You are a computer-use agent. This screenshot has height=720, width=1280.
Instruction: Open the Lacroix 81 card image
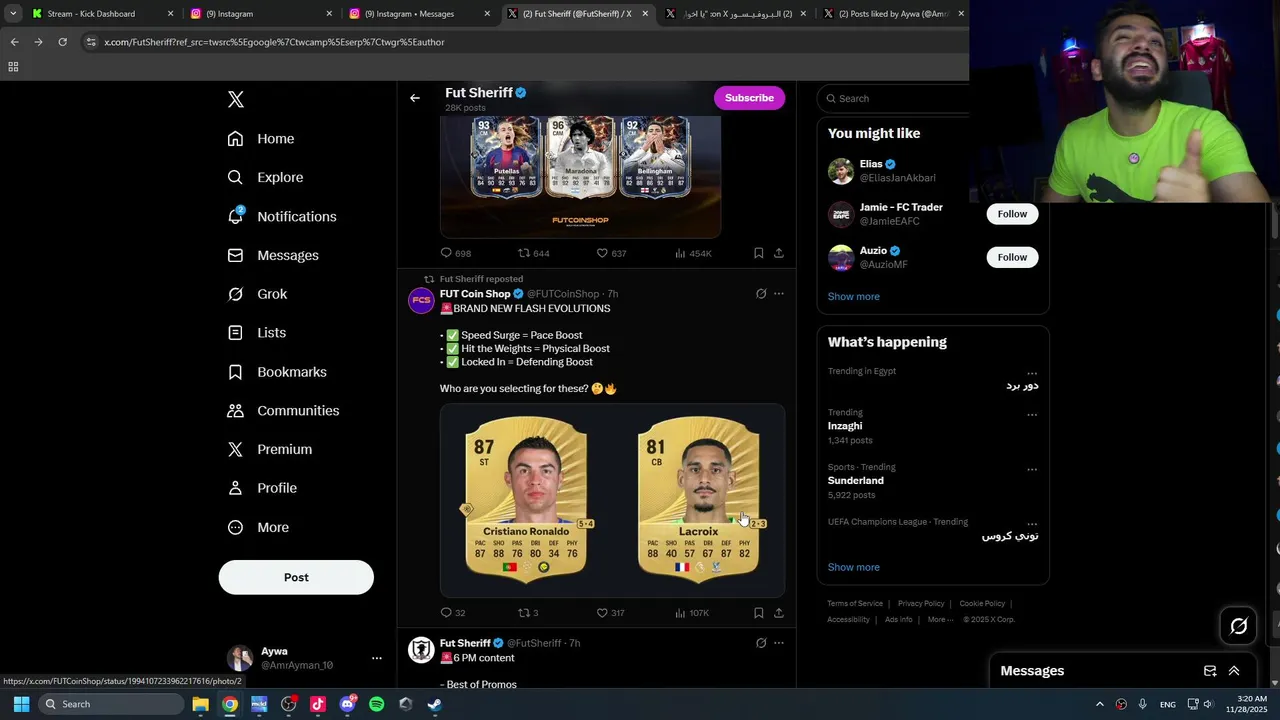(698, 498)
